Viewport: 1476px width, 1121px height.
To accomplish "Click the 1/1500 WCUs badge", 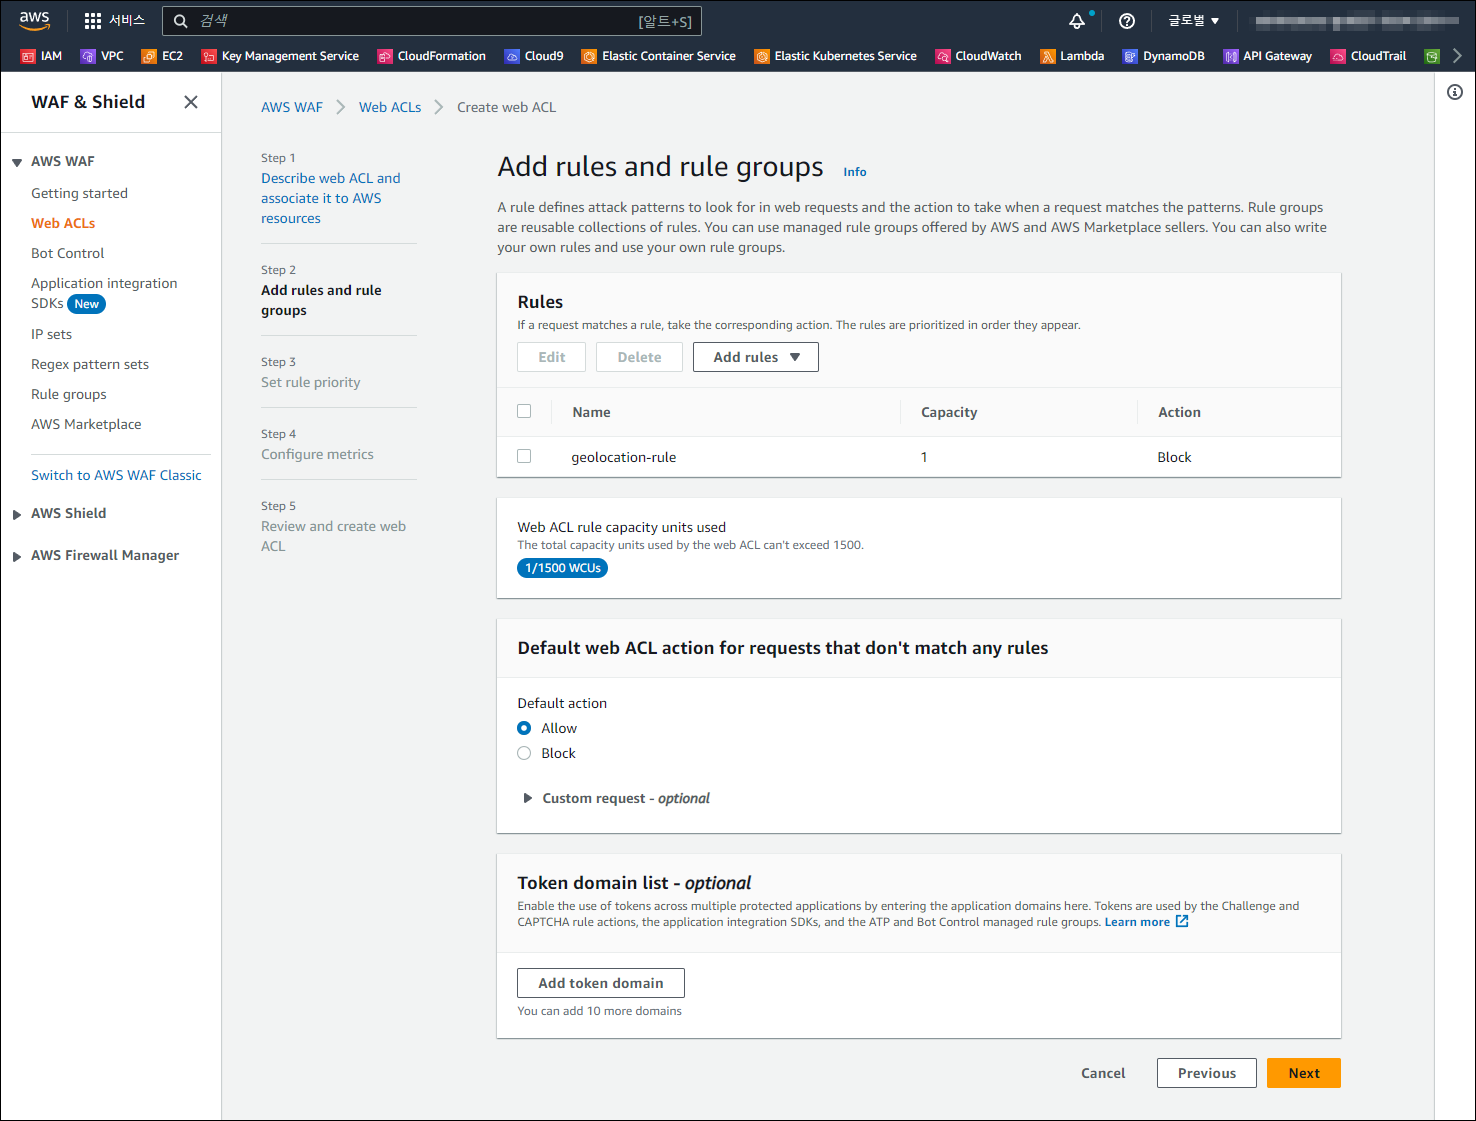I will pyautogui.click(x=563, y=568).
